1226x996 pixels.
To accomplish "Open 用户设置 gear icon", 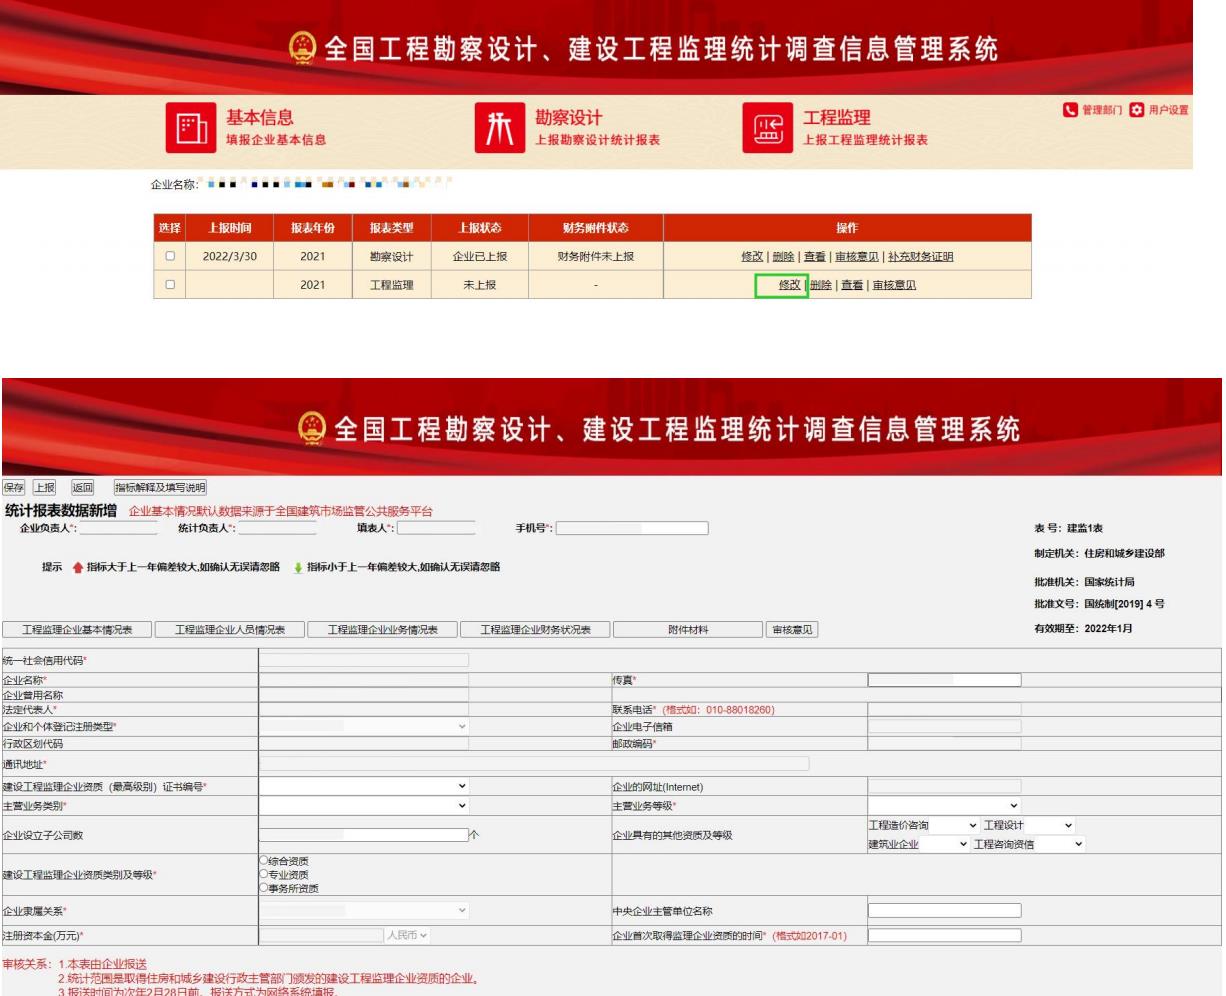I will (1136, 110).
